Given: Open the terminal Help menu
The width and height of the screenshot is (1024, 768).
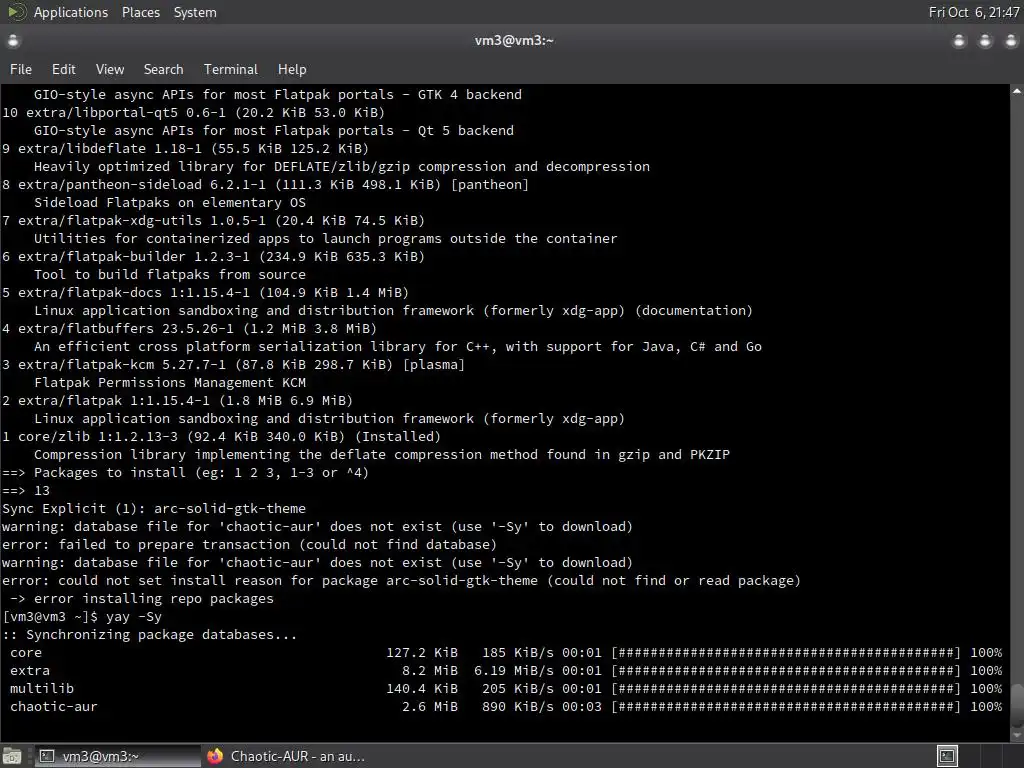Looking at the screenshot, I should pyautogui.click(x=292, y=69).
